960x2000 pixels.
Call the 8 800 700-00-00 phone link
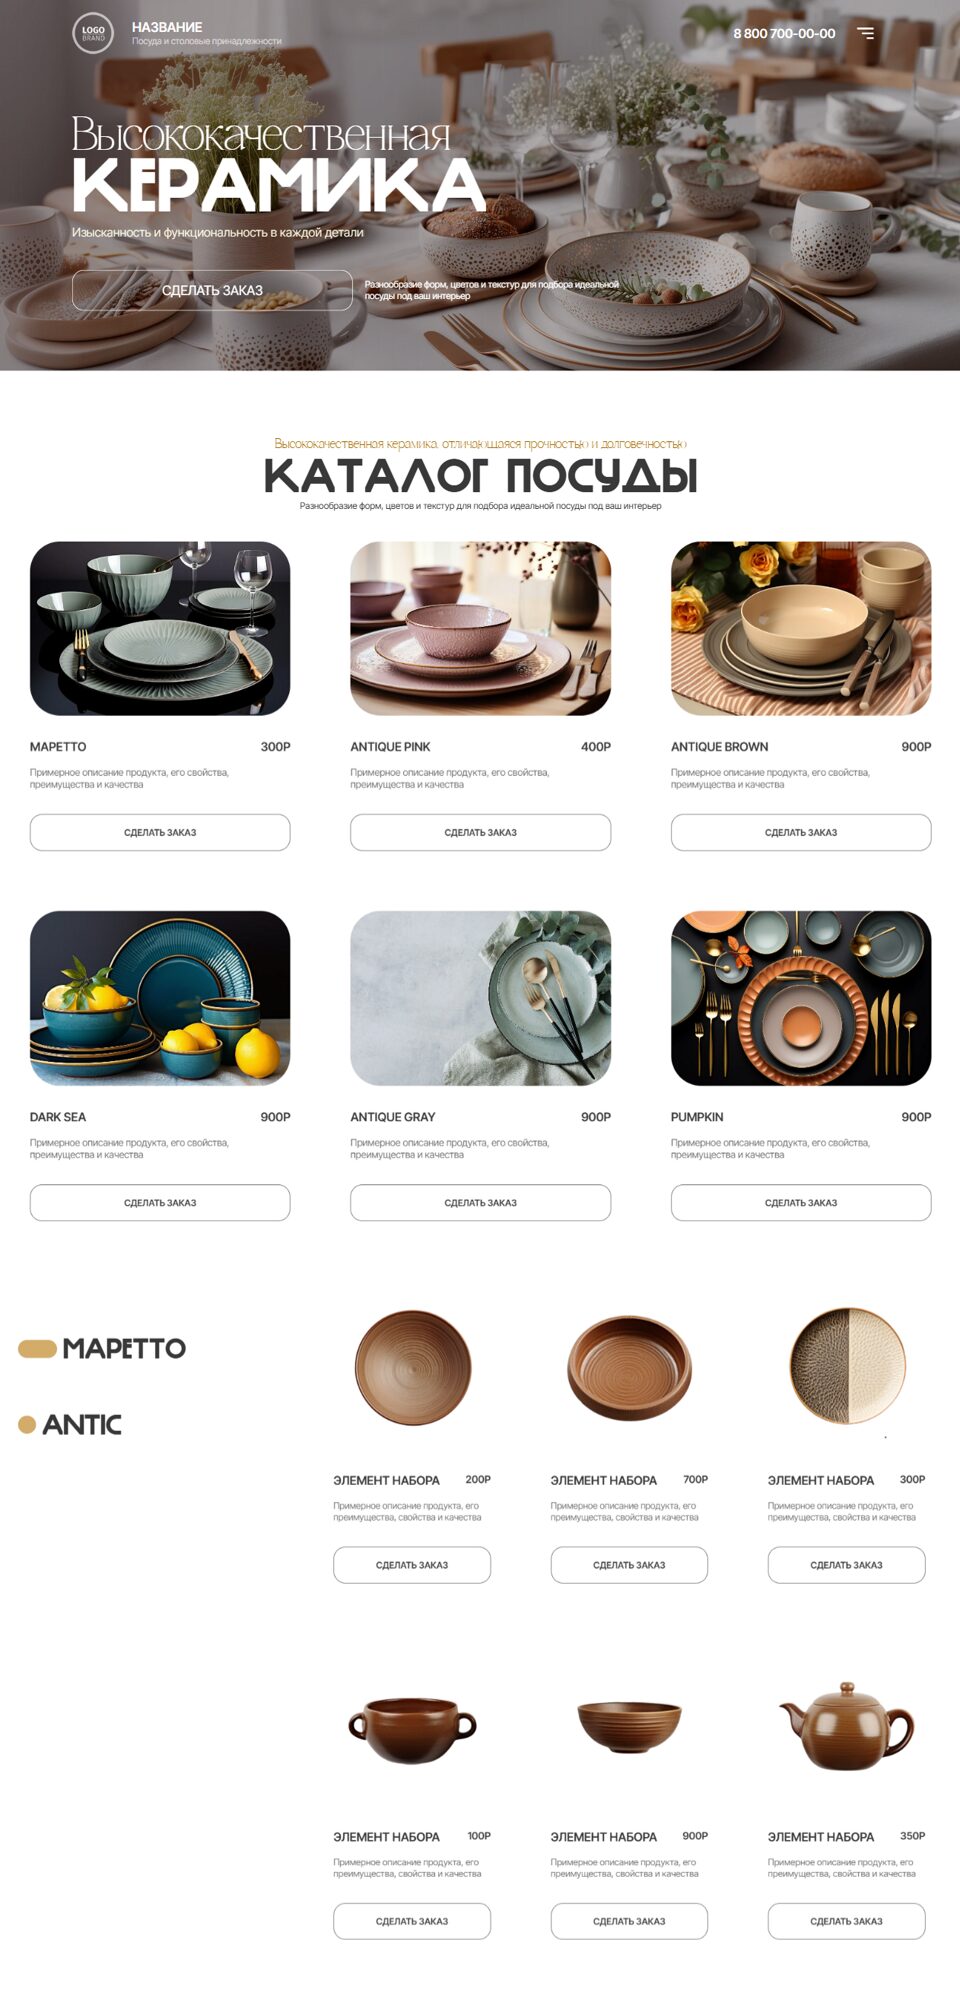(x=784, y=33)
